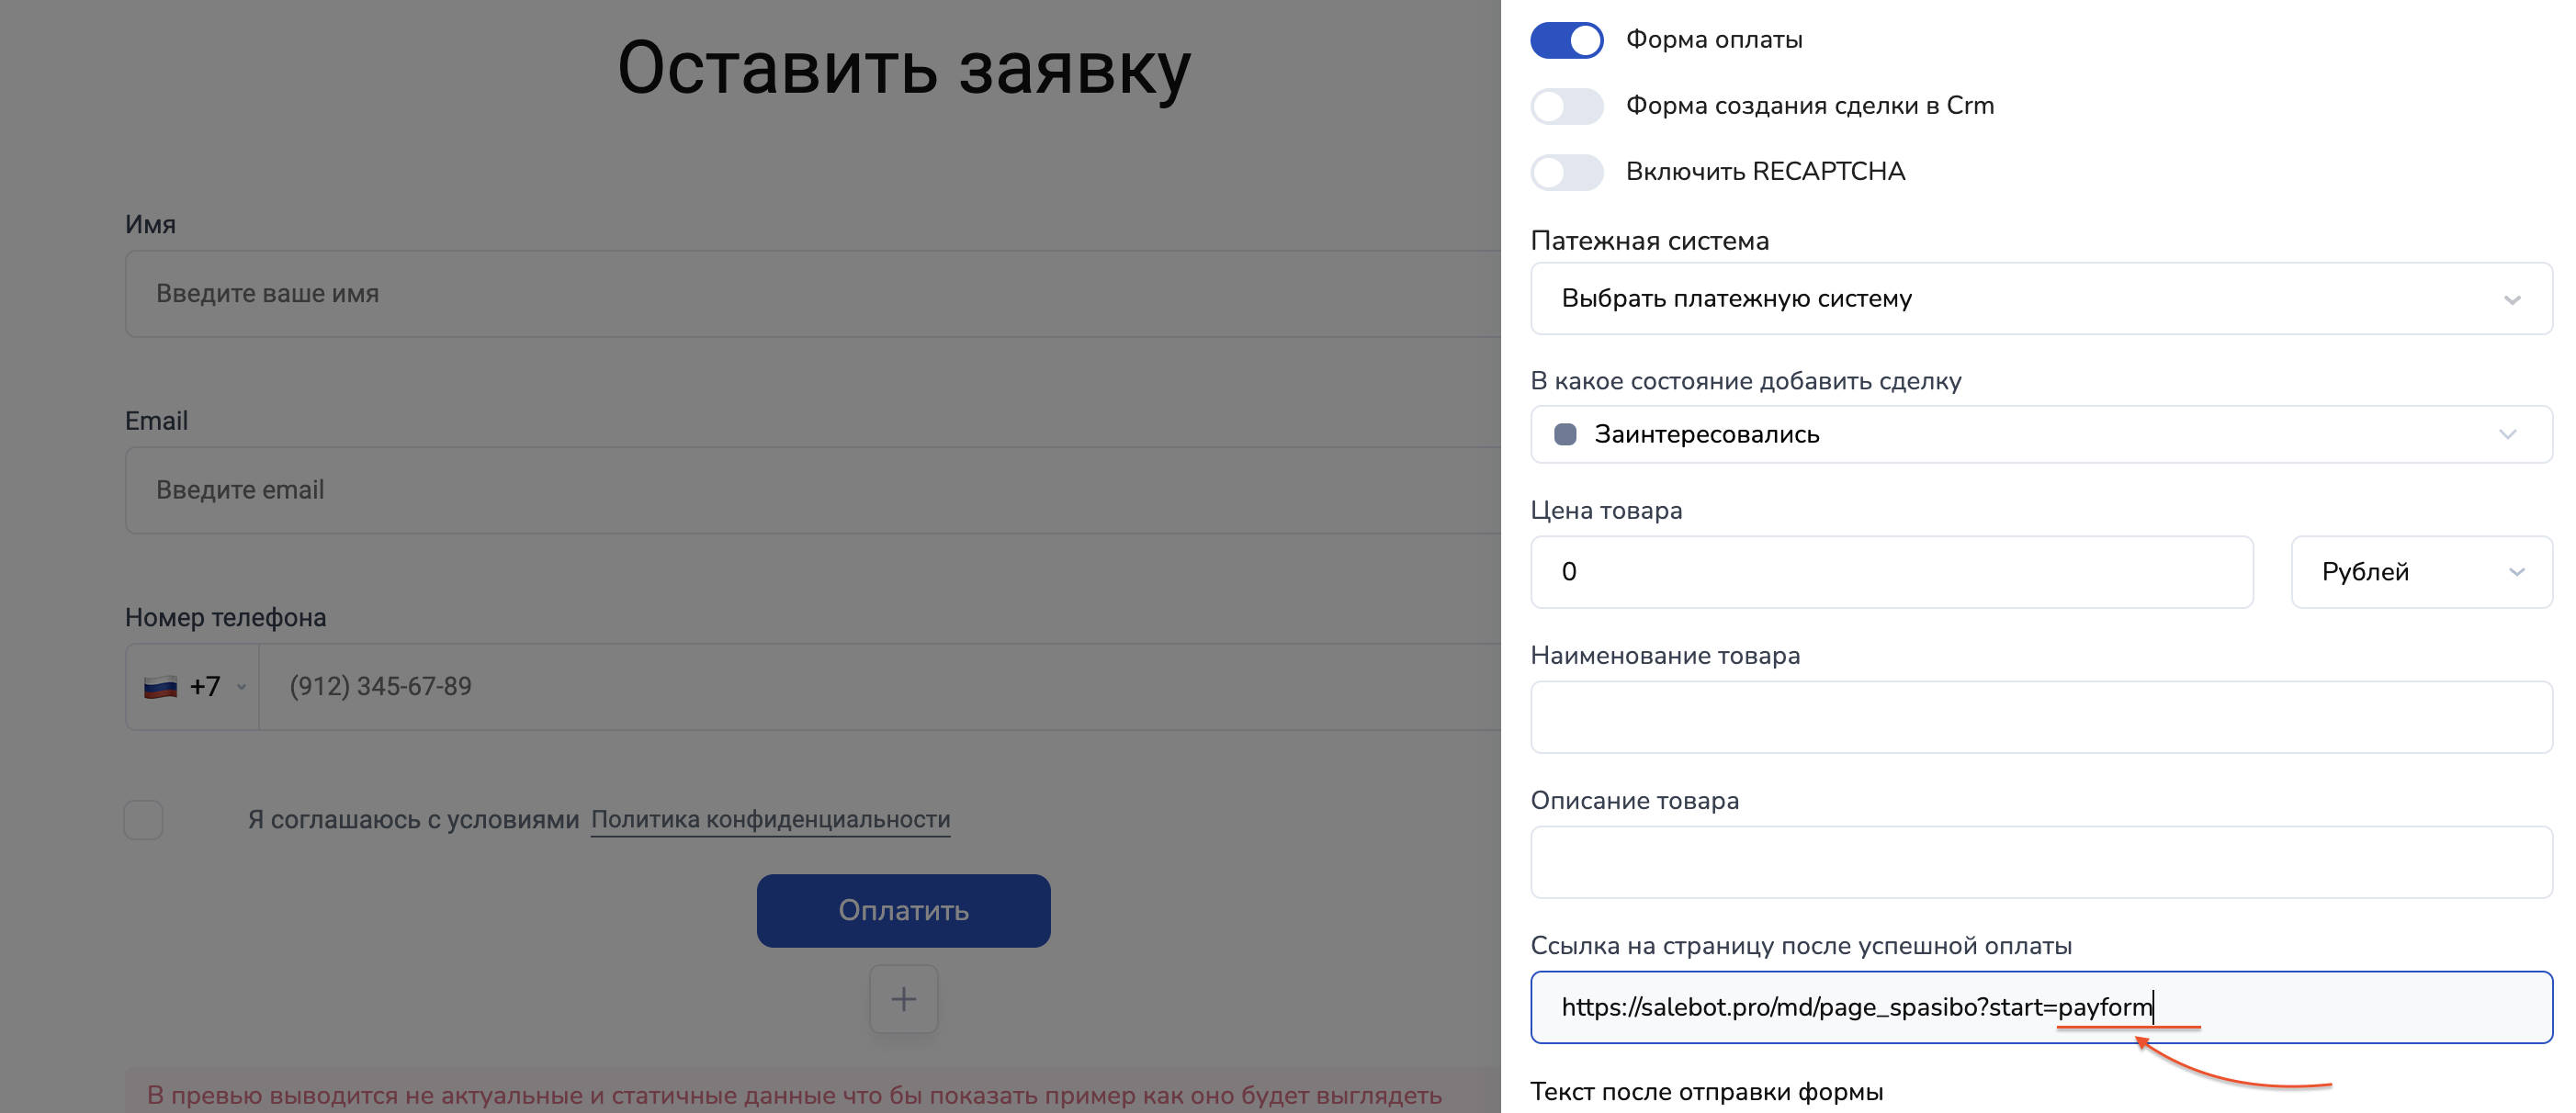The height and width of the screenshot is (1113, 2576).
Task: Expand the Заинтересовались deal state dropdown
Action: 2040,434
